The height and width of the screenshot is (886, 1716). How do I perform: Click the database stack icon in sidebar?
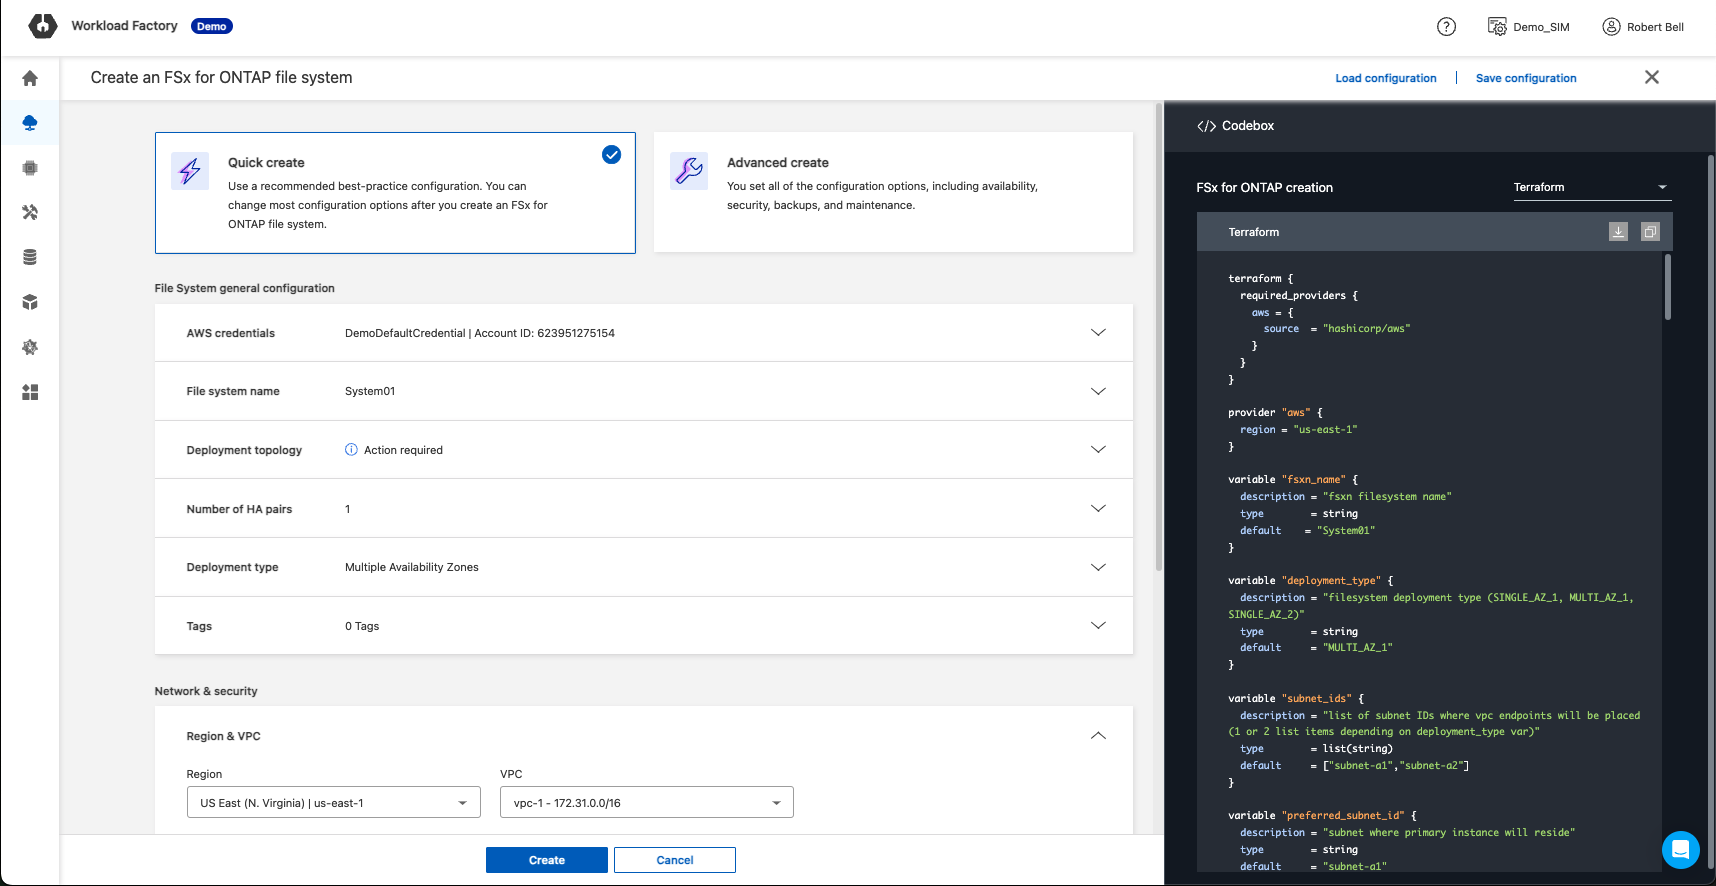pyautogui.click(x=30, y=257)
